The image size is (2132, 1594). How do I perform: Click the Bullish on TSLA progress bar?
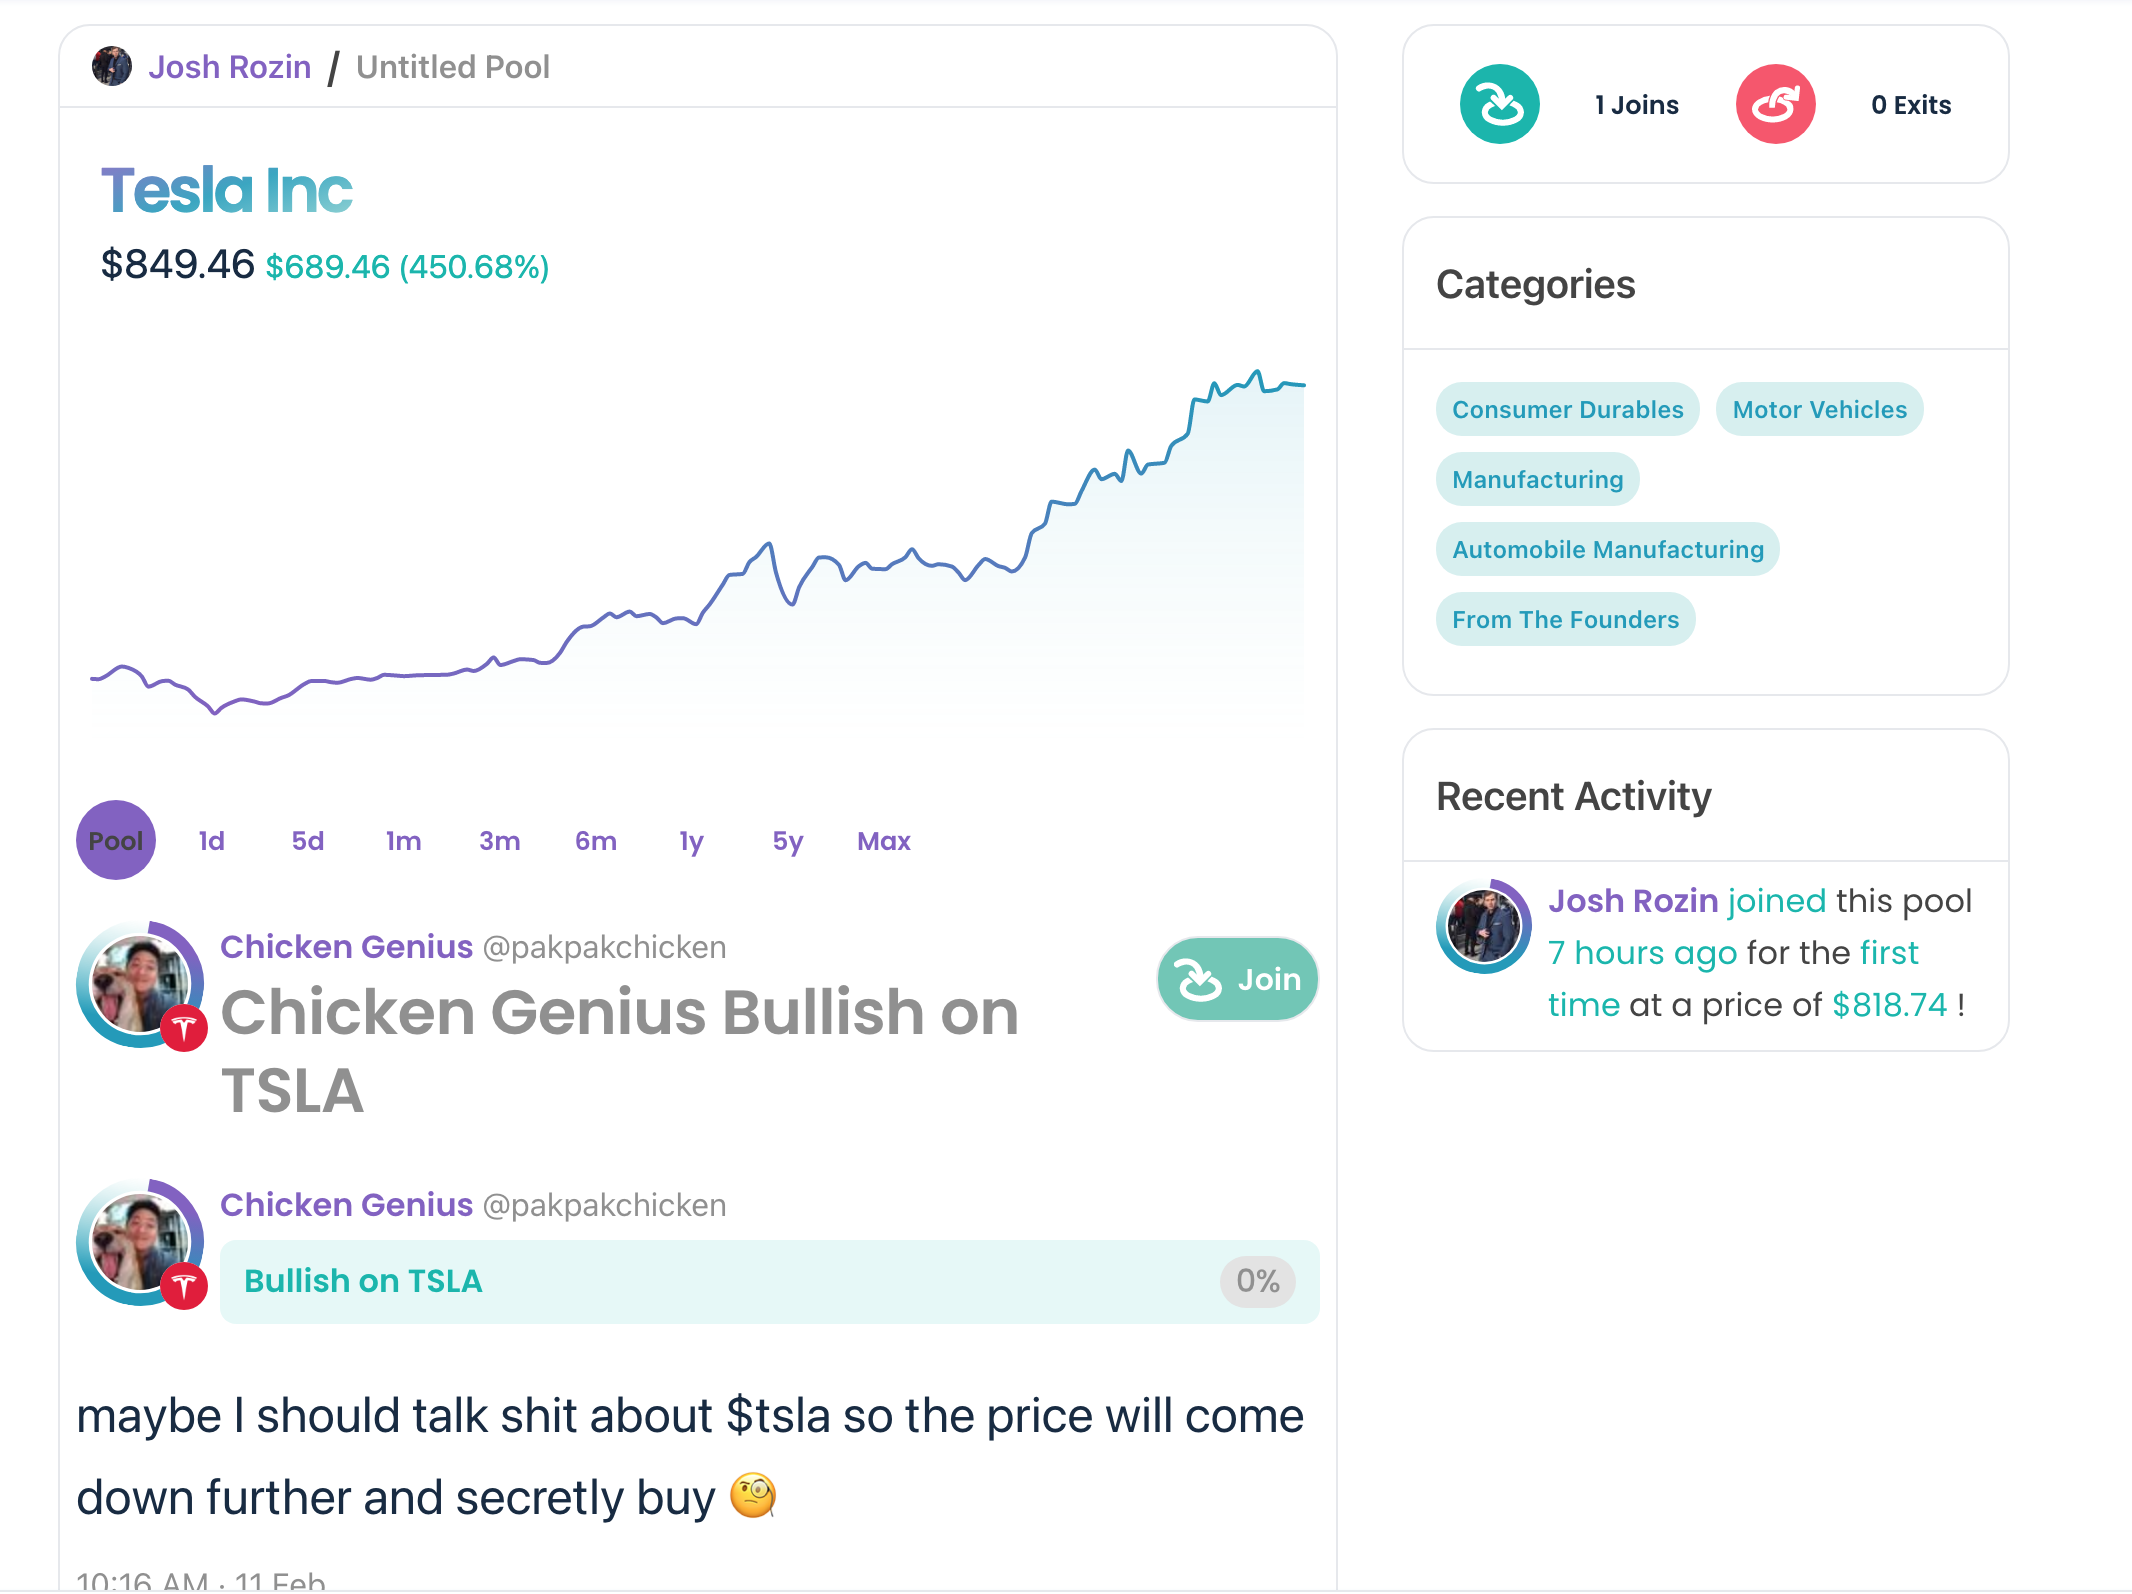point(769,1281)
